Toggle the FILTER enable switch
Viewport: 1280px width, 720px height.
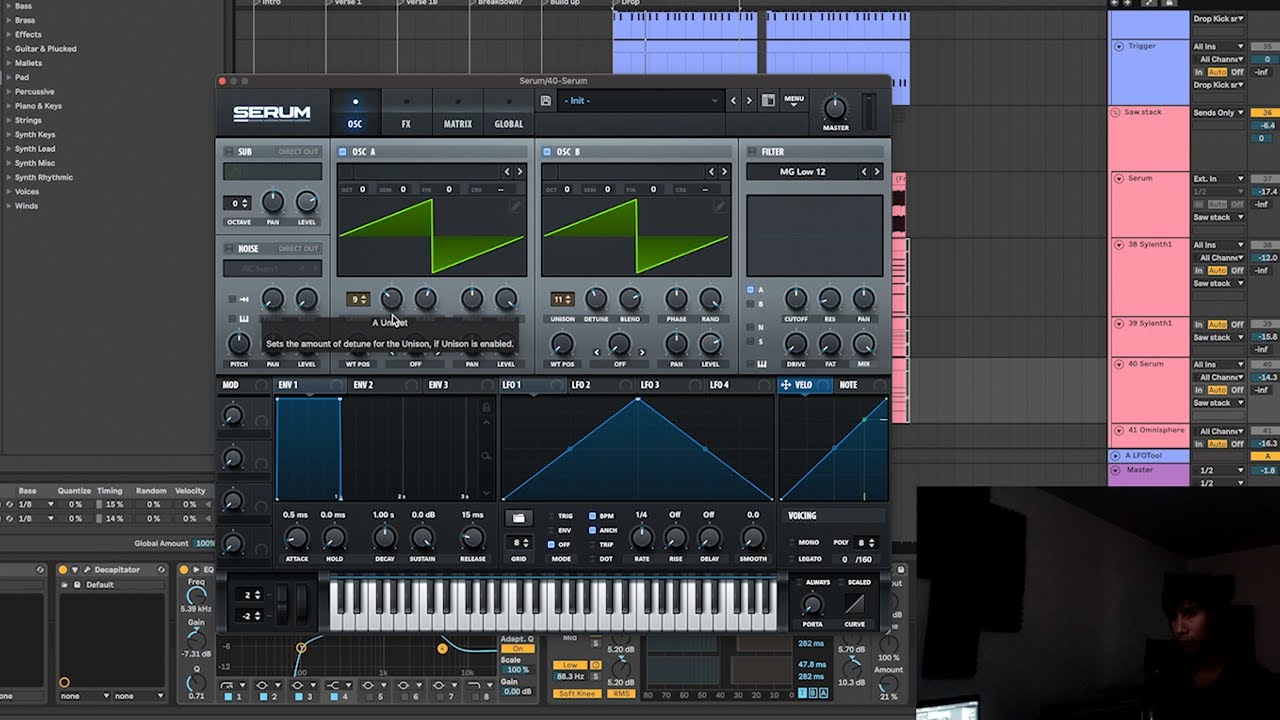752,152
